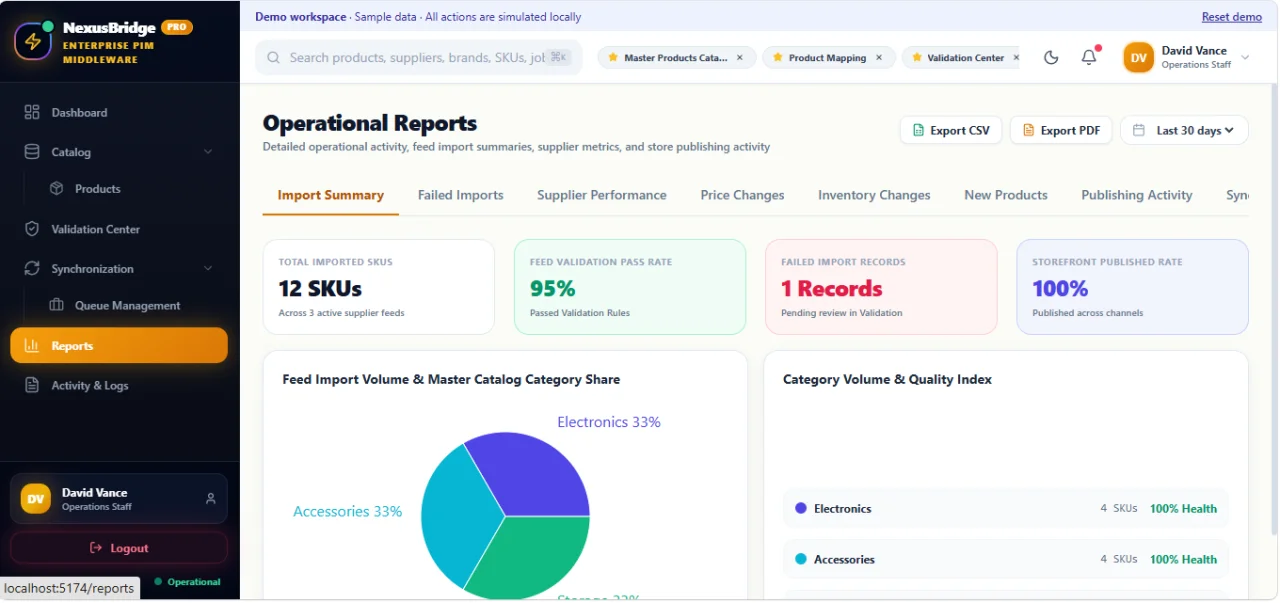Viewport: 1280px width, 603px height.
Task: Click the Validation Center shield icon
Action: pos(32,229)
